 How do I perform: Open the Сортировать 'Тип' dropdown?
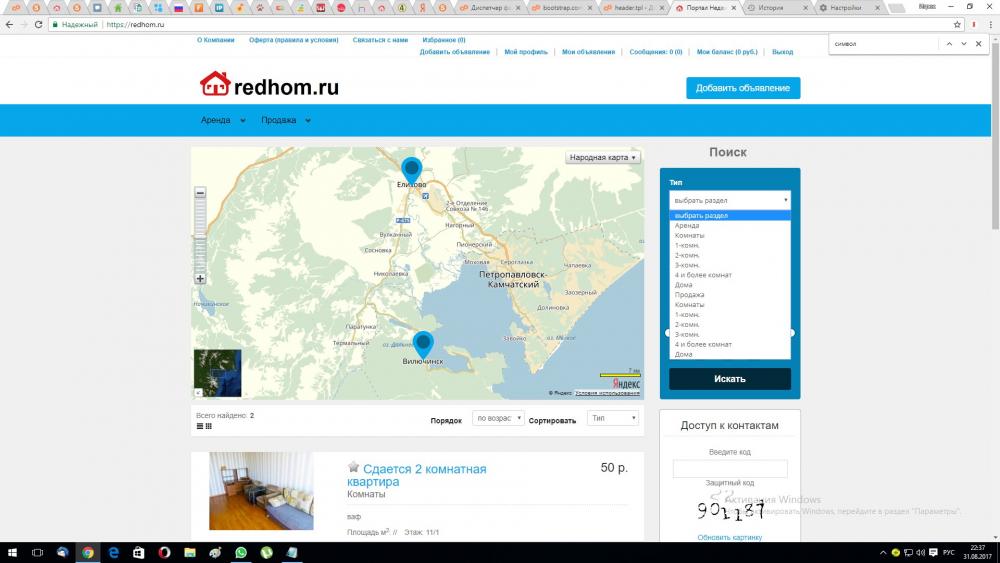613,418
